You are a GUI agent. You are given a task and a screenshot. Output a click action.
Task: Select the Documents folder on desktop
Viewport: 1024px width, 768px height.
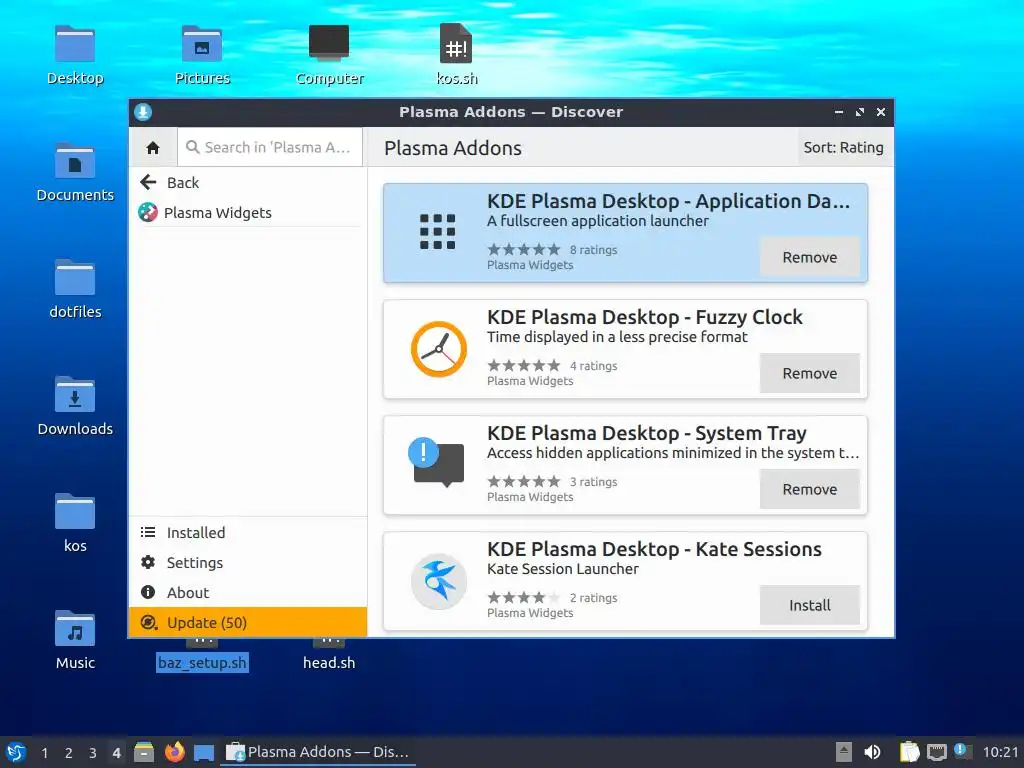[75, 161]
